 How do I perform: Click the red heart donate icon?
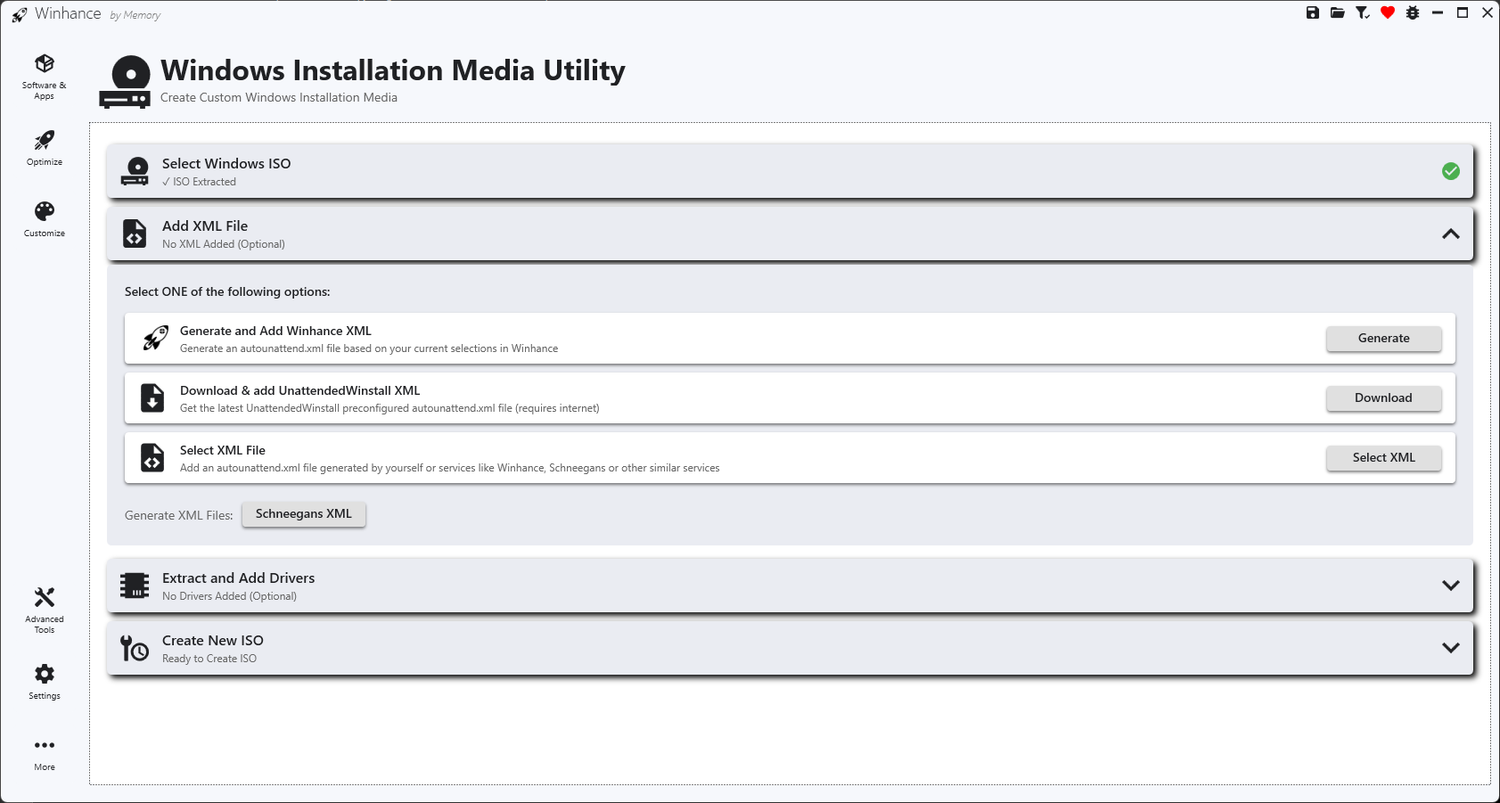(x=1387, y=13)
